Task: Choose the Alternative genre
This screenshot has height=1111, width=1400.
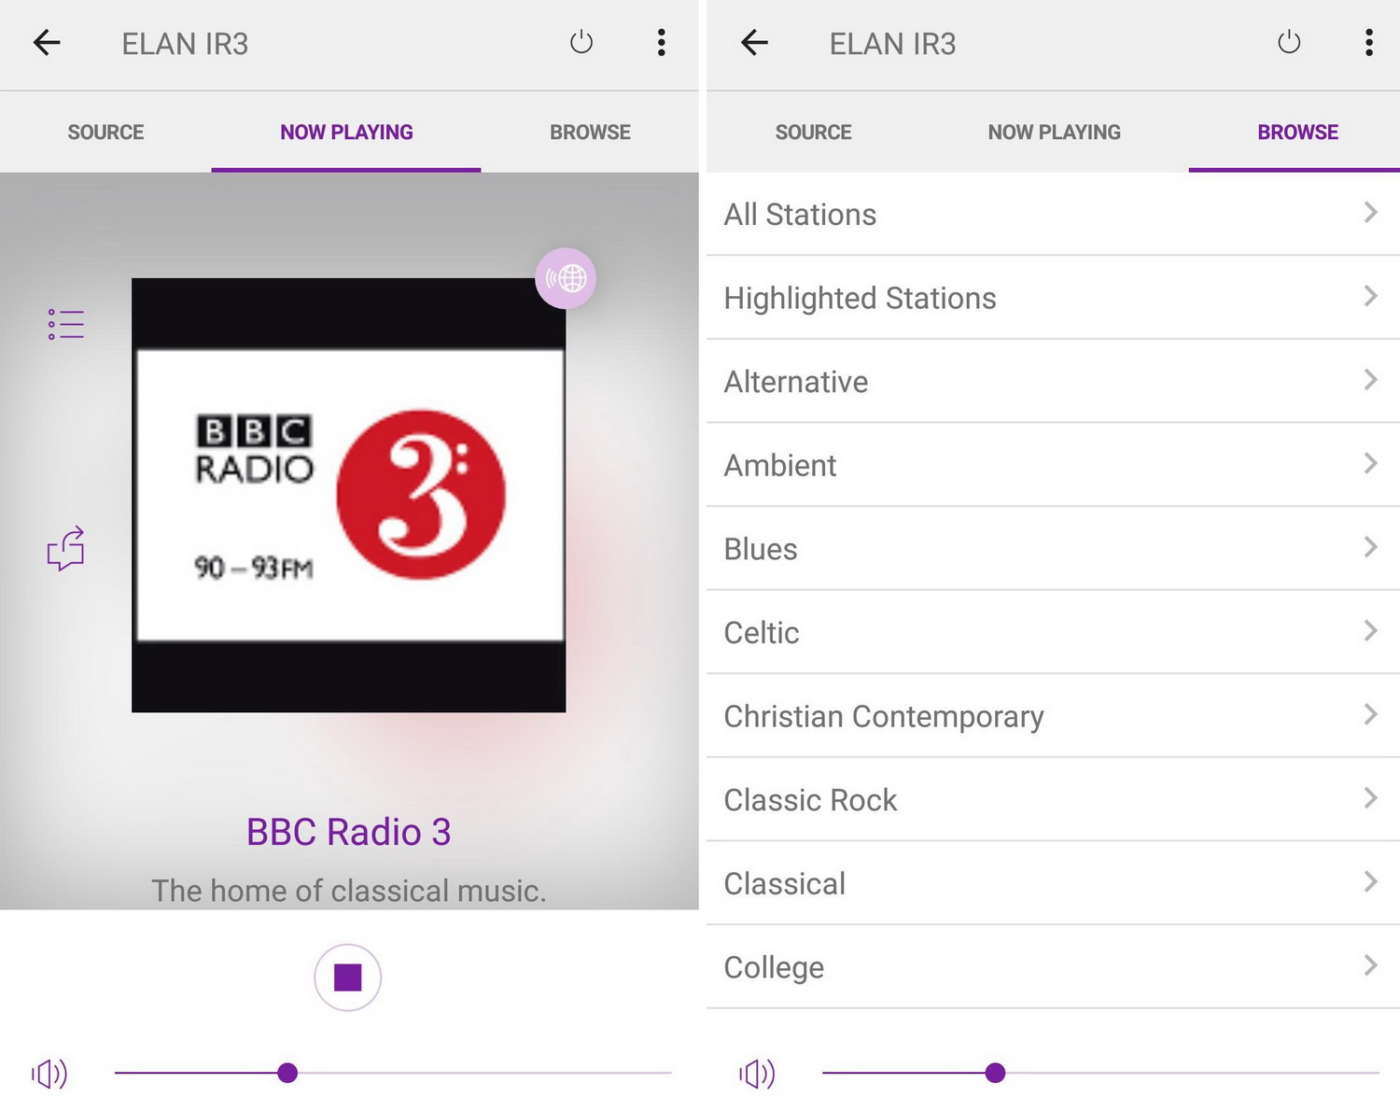Action: point(1053,381)
